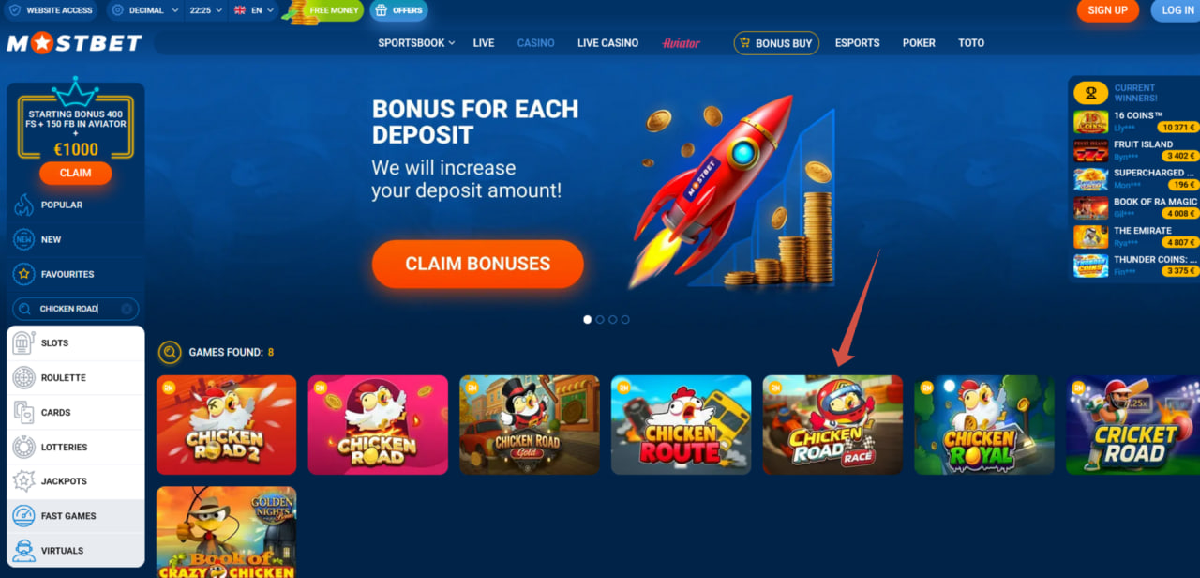Switch to the Live Casino tab
Screen dimensions: 1200x578
tap(607, 43)
